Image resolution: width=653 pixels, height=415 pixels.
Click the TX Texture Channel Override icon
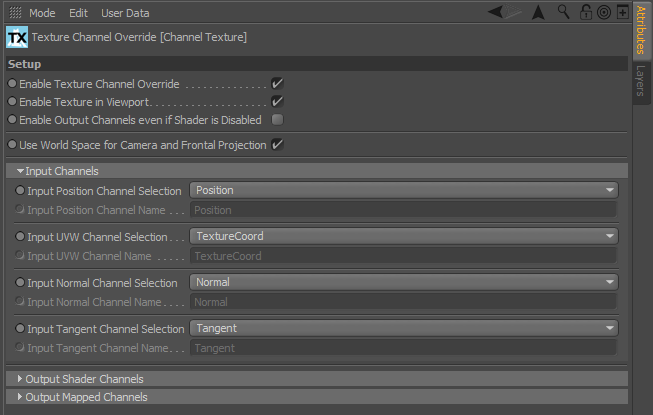point(17,37)
